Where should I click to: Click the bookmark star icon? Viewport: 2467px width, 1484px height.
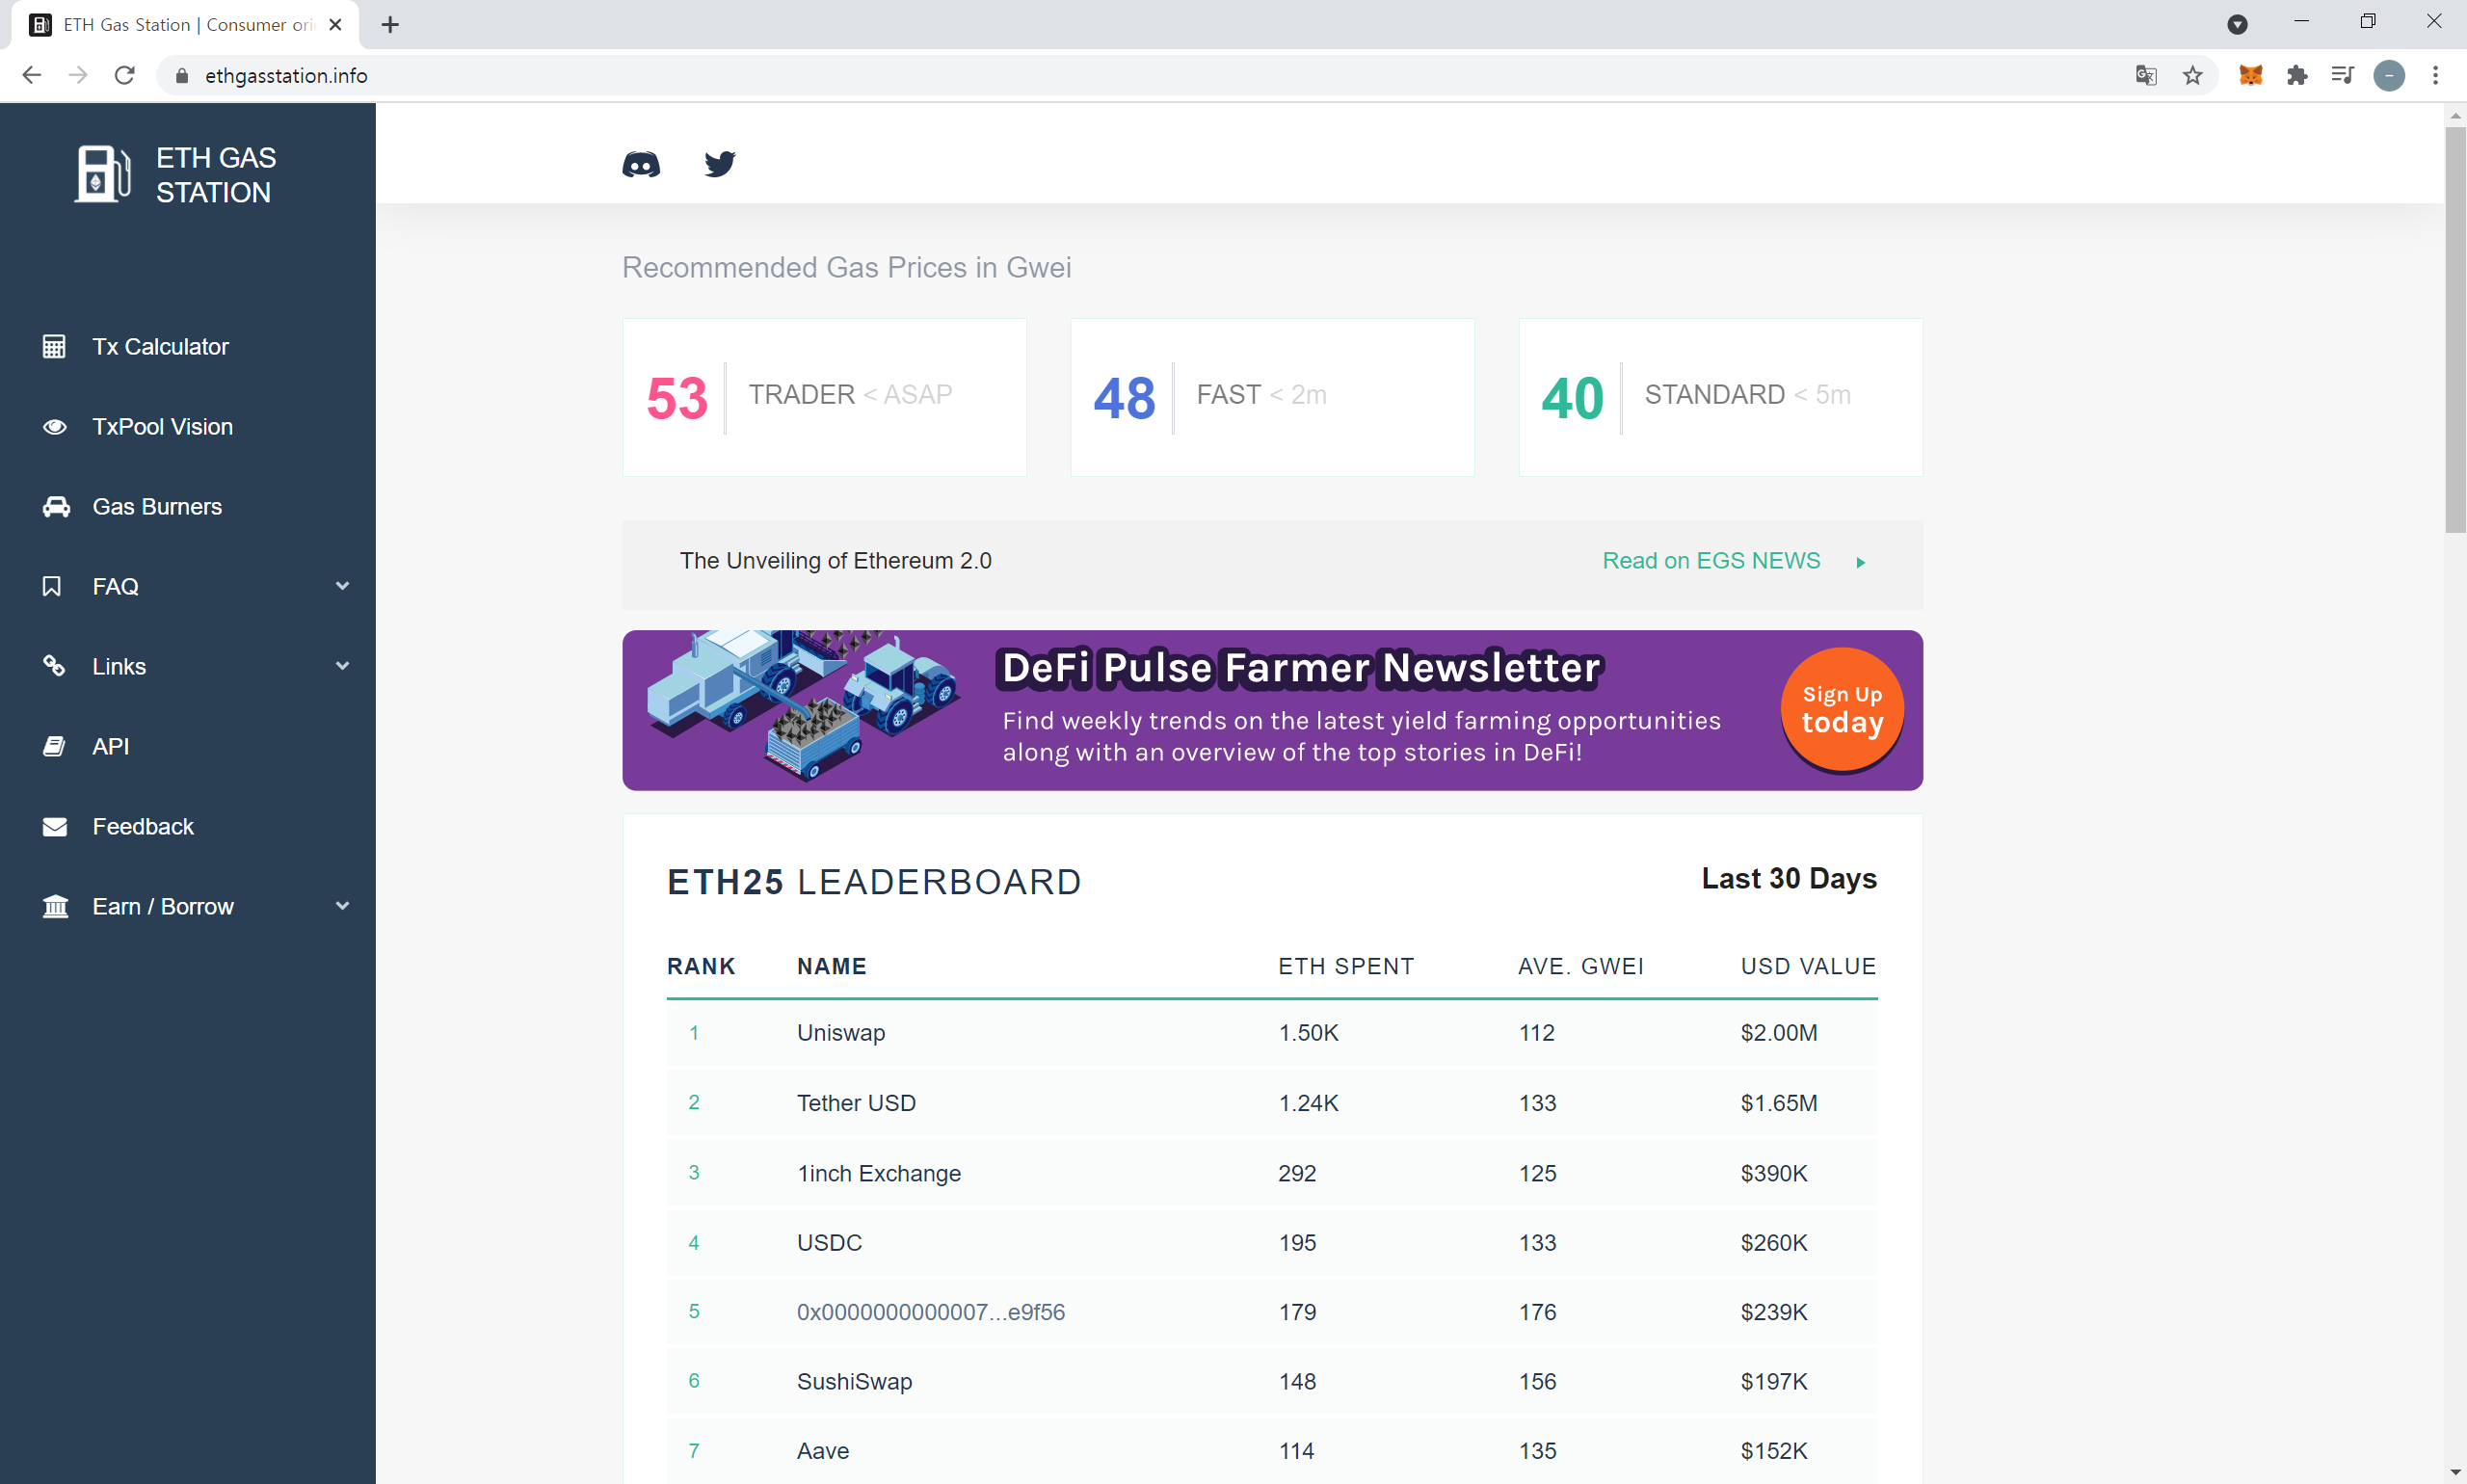2192,75
